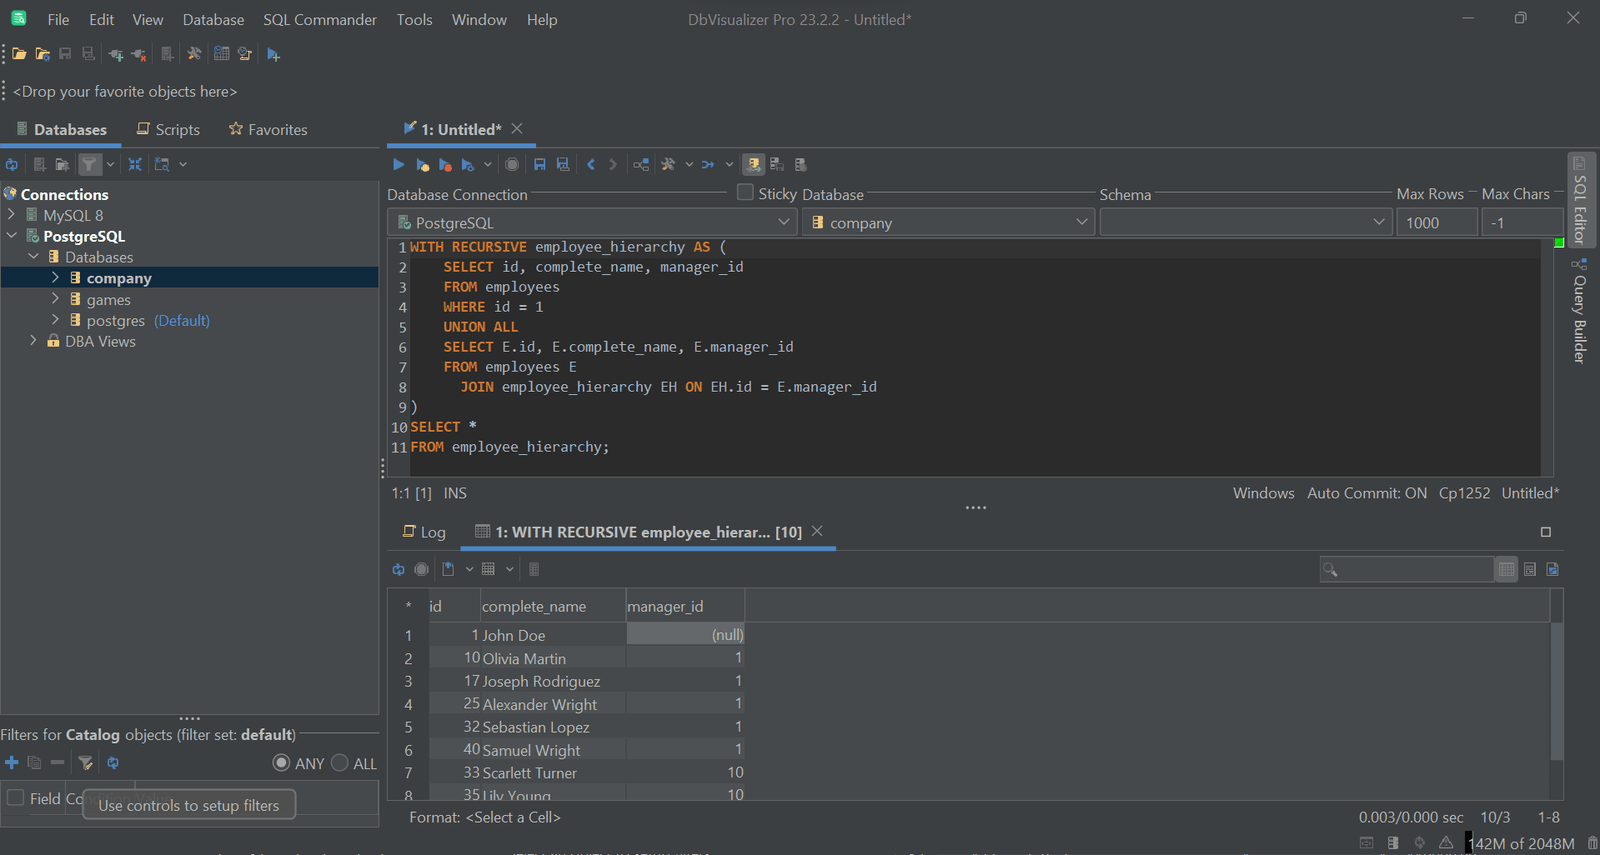Screen dimensions: 1600x855
Task: Click the previous SQL history arrow
Action: [x=591, y=165]
